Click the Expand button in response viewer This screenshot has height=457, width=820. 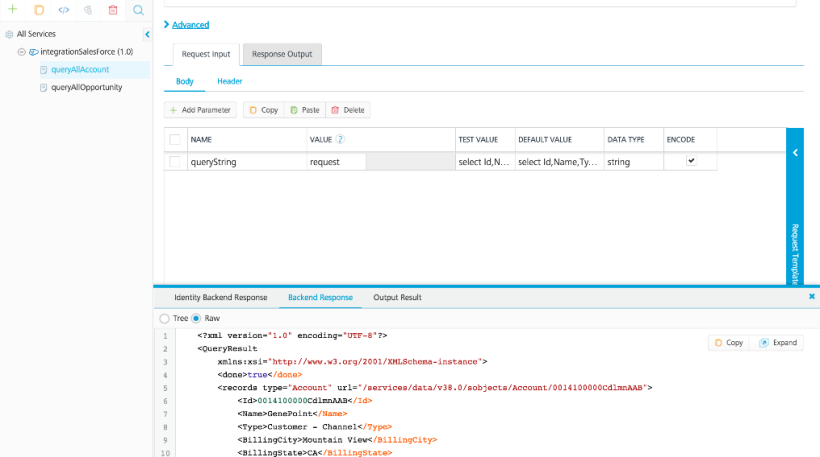pos(777,343)
